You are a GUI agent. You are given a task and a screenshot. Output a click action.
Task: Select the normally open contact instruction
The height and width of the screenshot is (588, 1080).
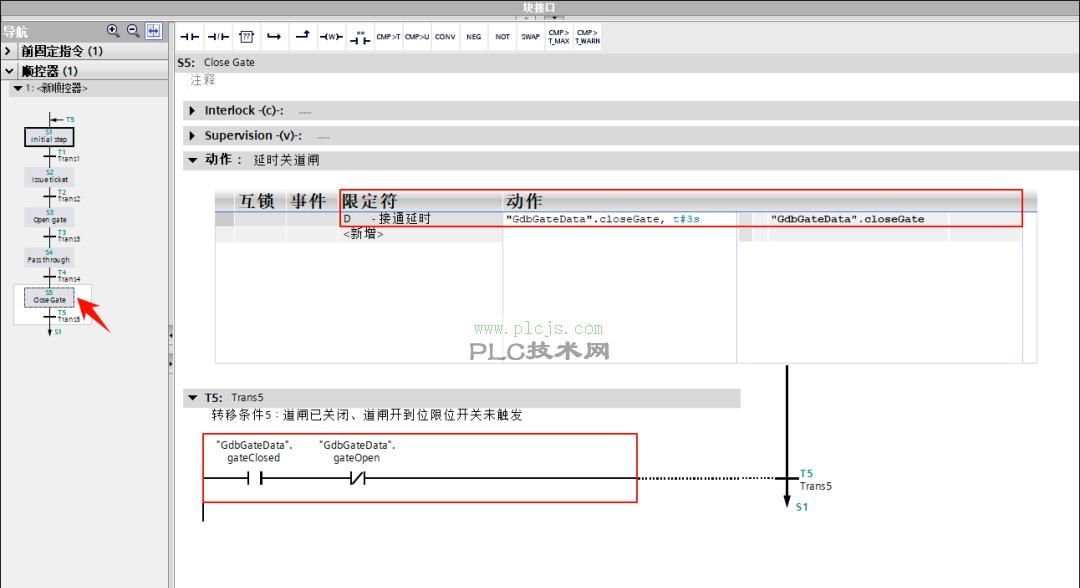tap(189, 36)
